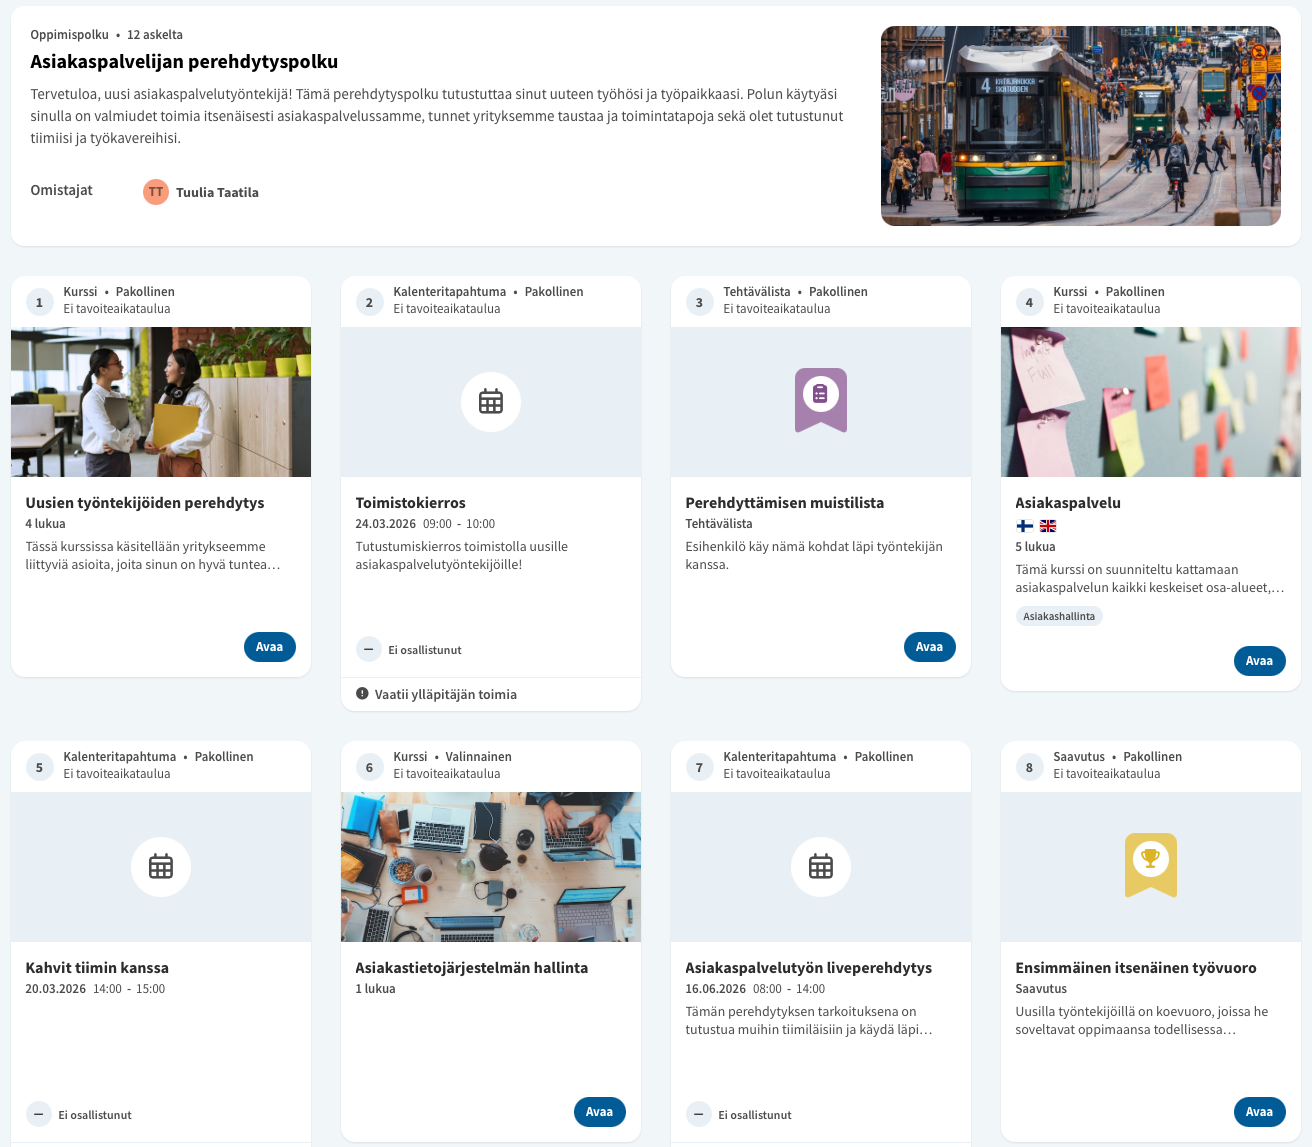Click the tram photo header image
Screen dimensions: 1312x1147
click(x=1081, y=126)
